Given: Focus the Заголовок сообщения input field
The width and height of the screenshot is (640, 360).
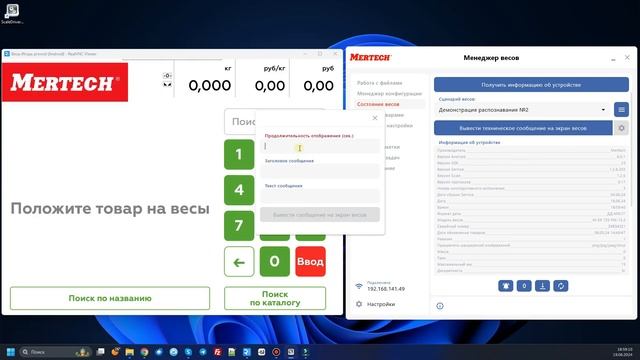Looking at the screenshot, I should click(x=320, y=171).
